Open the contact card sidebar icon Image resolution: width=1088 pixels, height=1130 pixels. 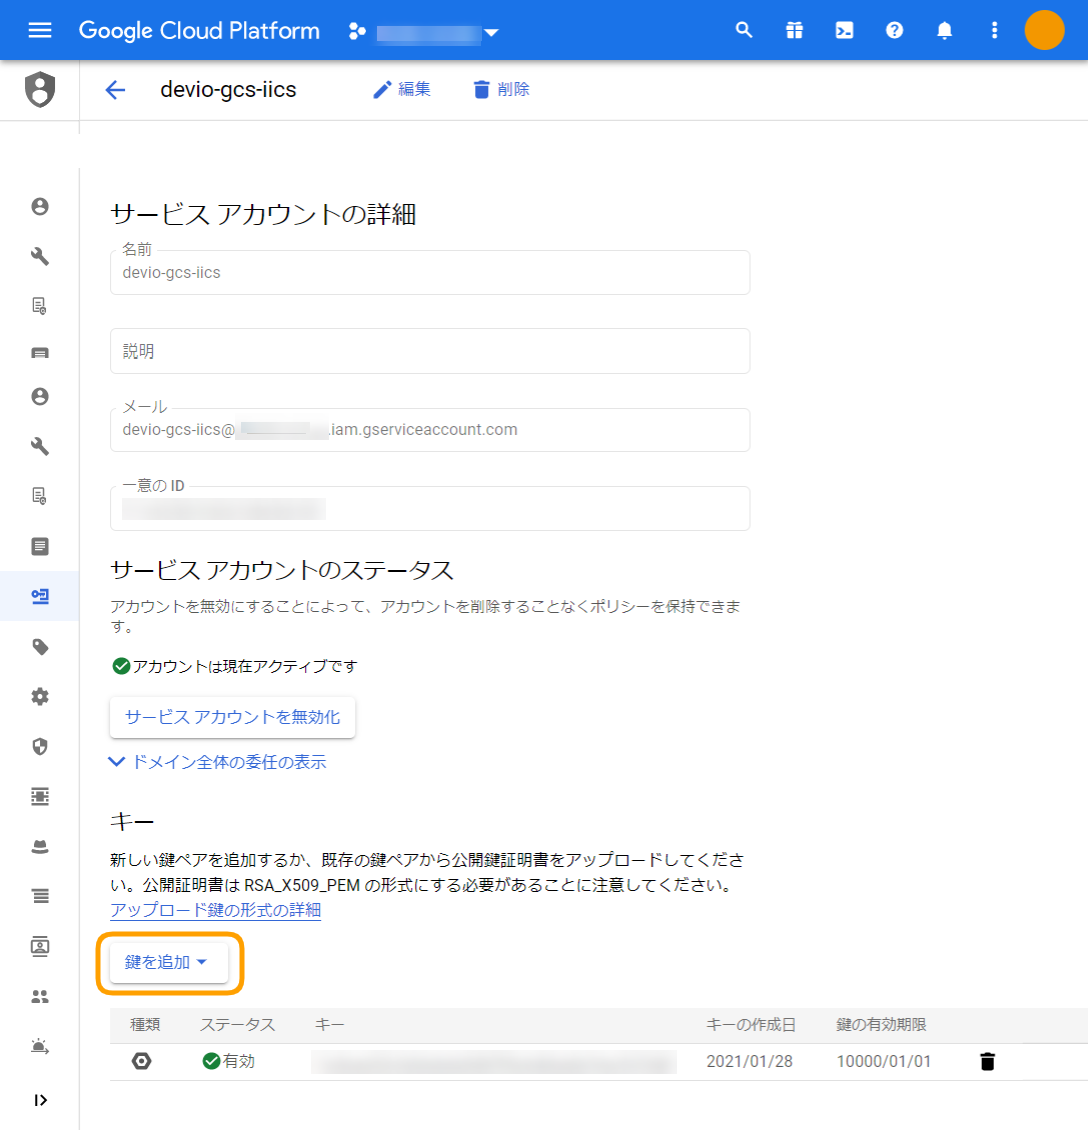pyautogui.click(x=40, y=946)
